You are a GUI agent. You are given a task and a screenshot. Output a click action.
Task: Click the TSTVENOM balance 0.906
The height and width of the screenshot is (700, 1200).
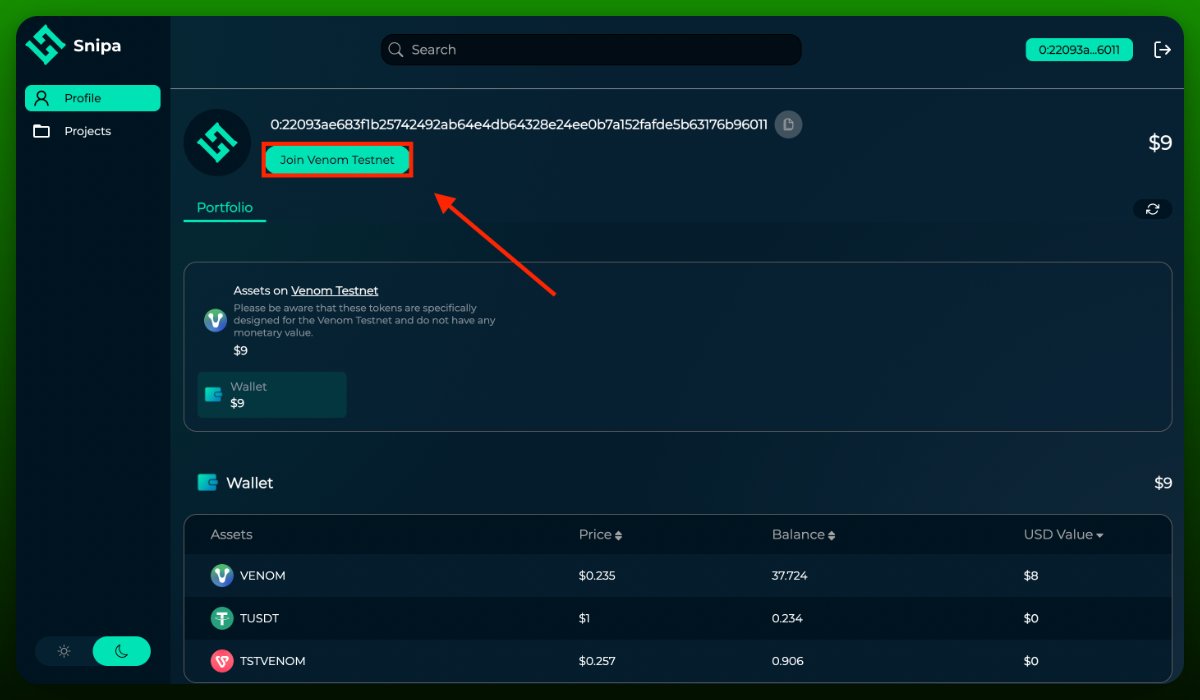tap(788, 661)
